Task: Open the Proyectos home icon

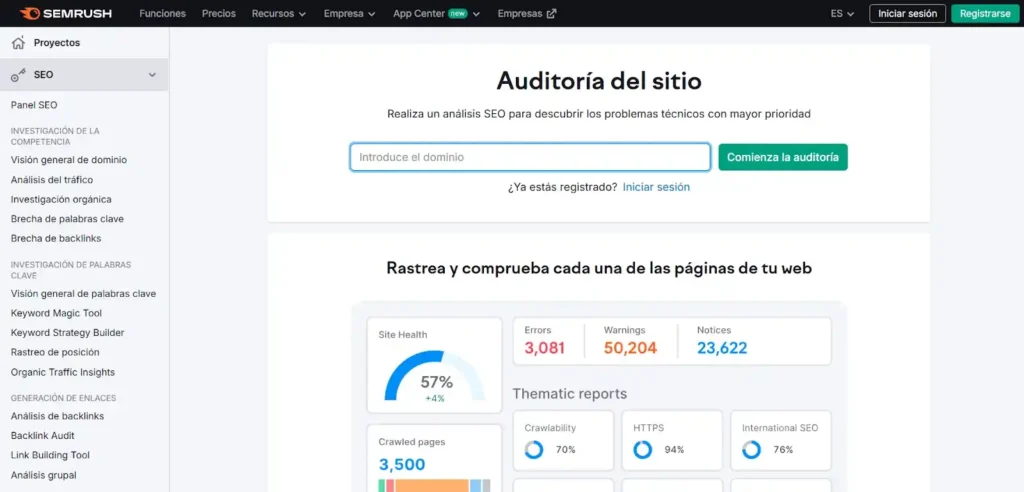Action: coord(18,43)
